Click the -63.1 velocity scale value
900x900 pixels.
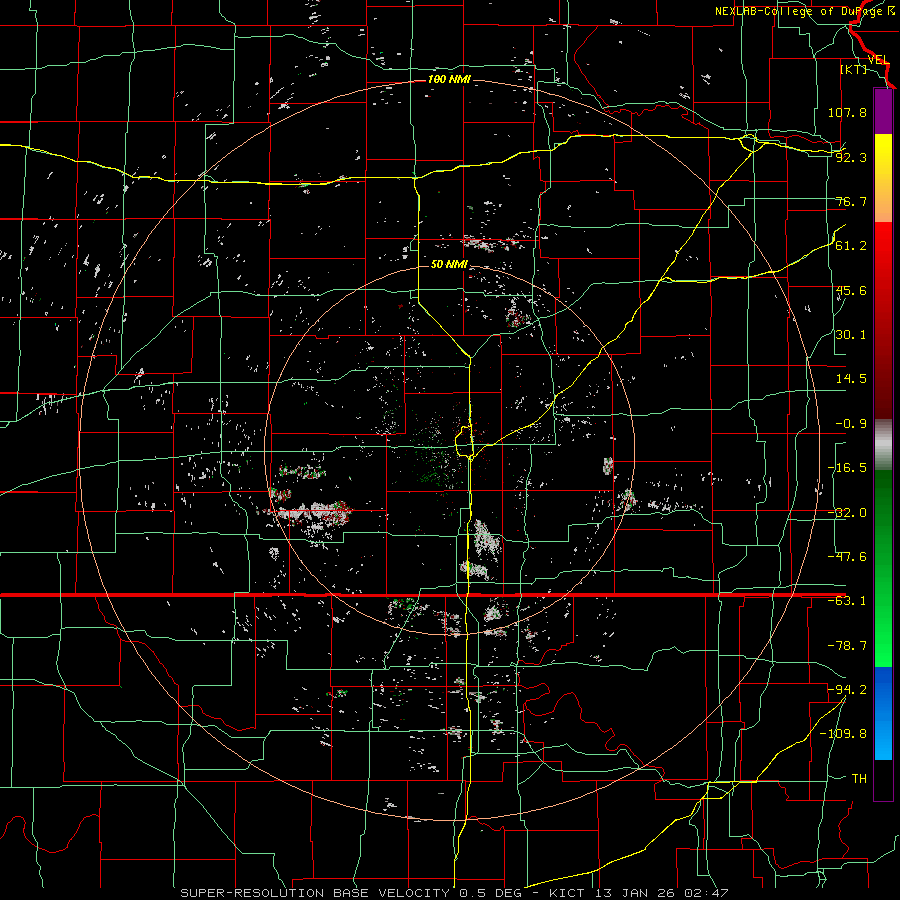847,601
